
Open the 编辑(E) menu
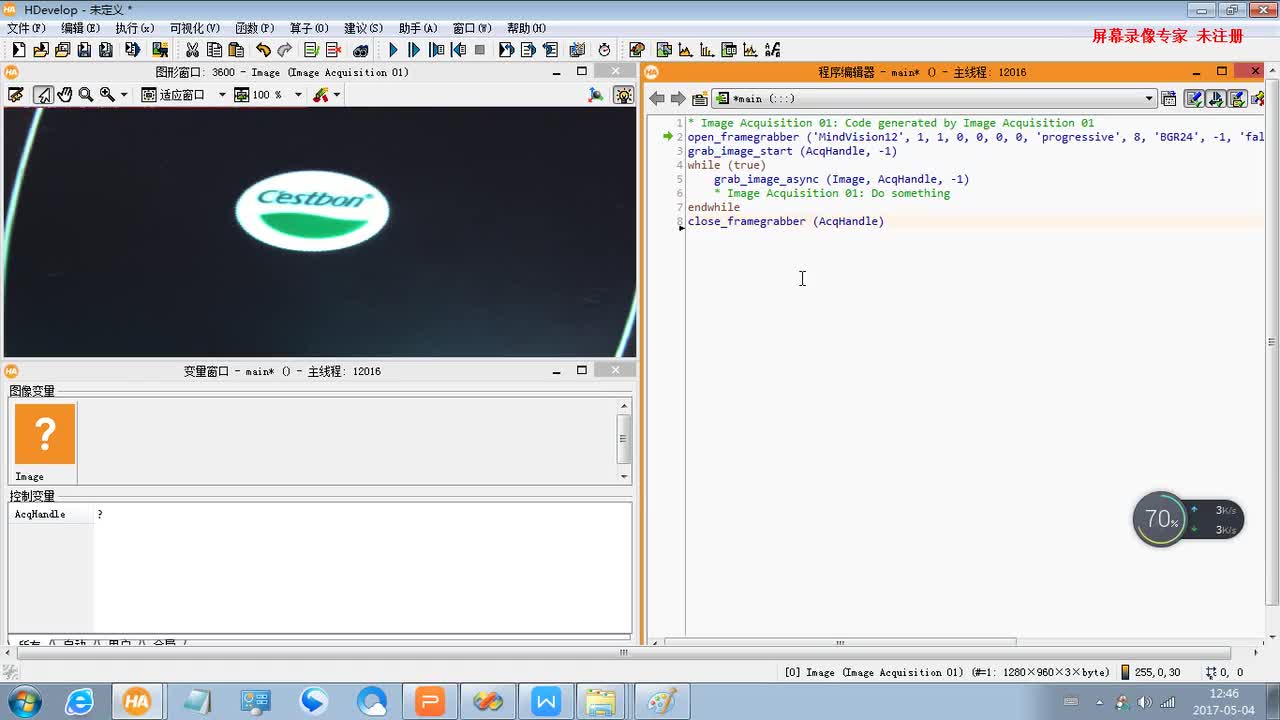80,29
